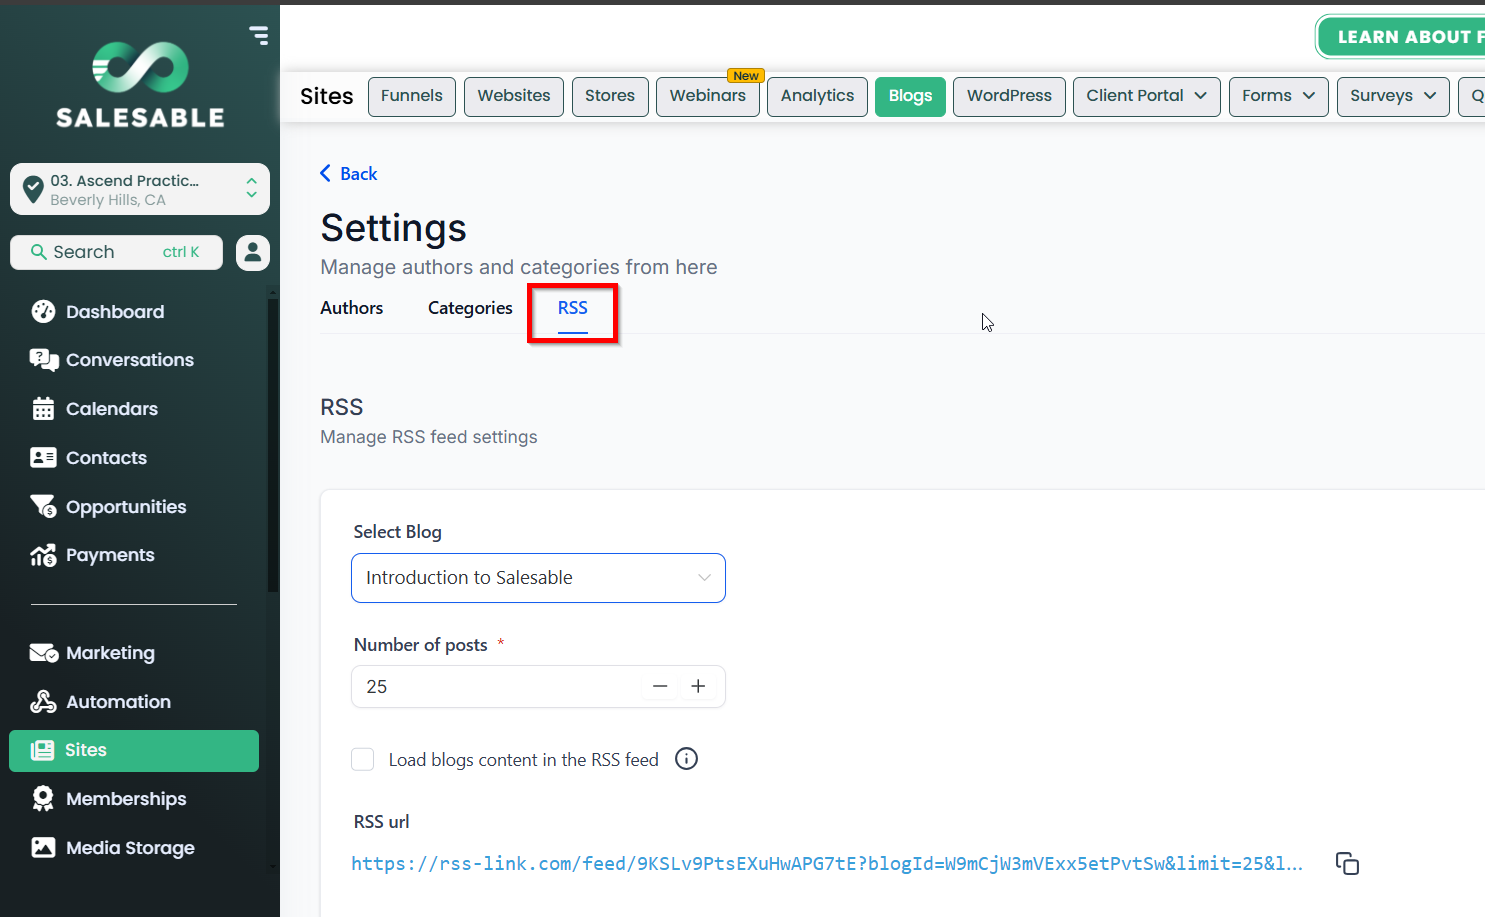Open the WordPress section
The height and width of the screenshot is (917, 1485).
click(1009, 97)
